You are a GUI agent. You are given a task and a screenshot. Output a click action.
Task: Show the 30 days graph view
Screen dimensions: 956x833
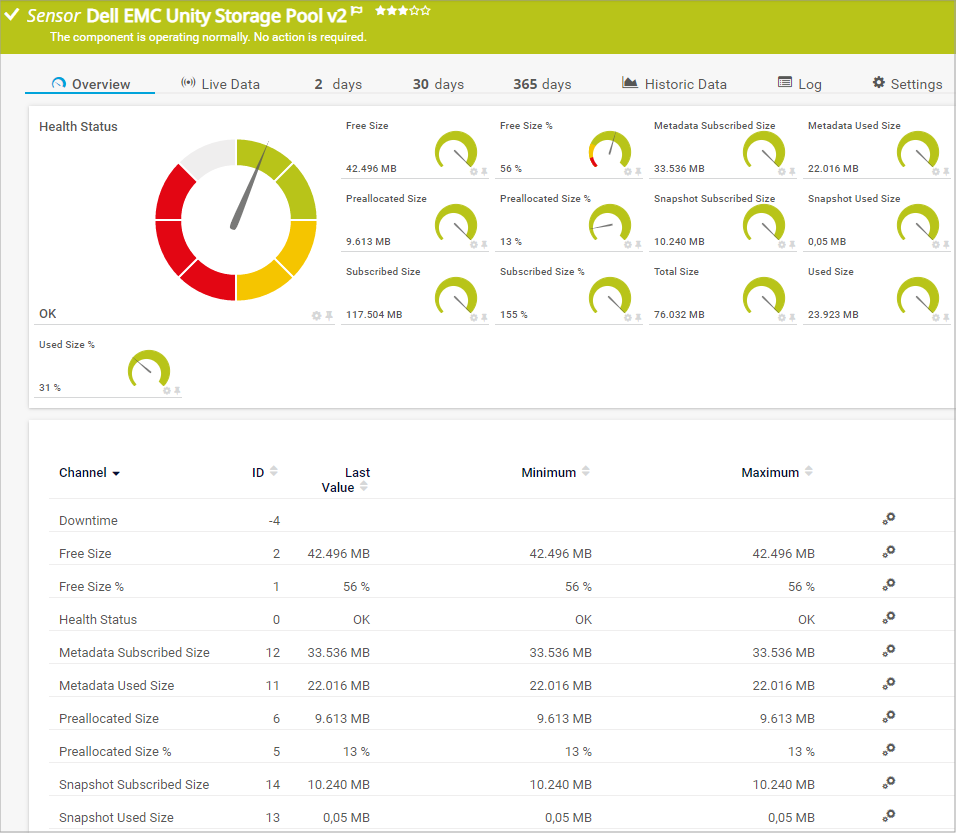(438, 84)
